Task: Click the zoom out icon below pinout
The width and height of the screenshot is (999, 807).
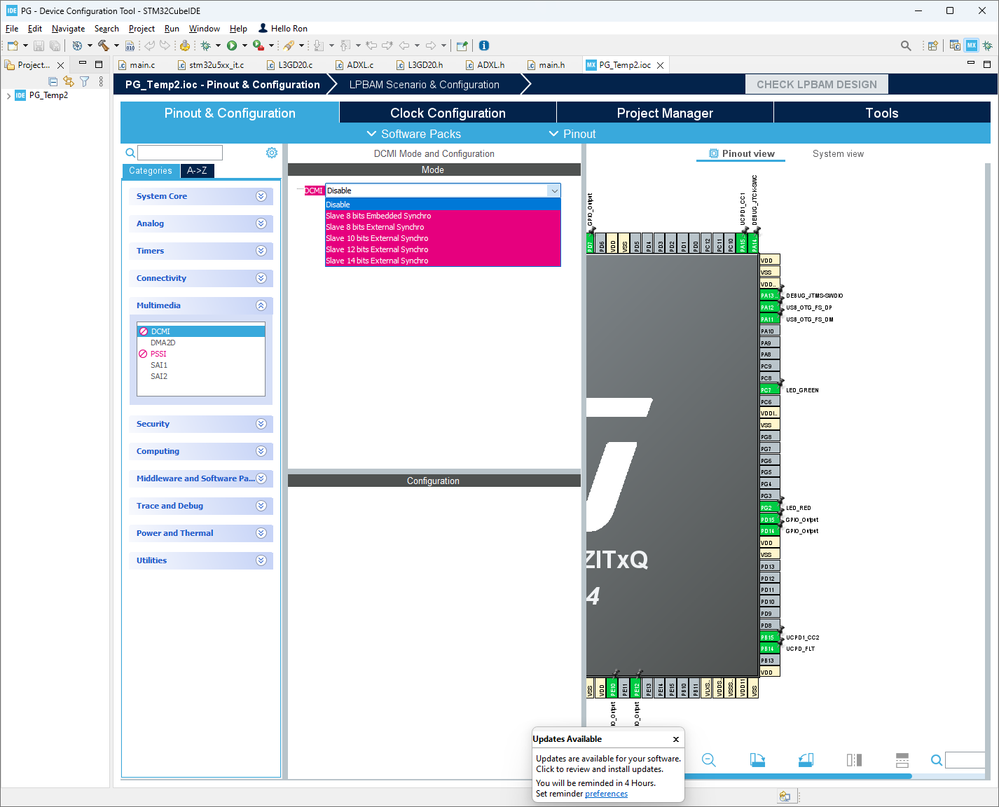Action: pos(708,759)
